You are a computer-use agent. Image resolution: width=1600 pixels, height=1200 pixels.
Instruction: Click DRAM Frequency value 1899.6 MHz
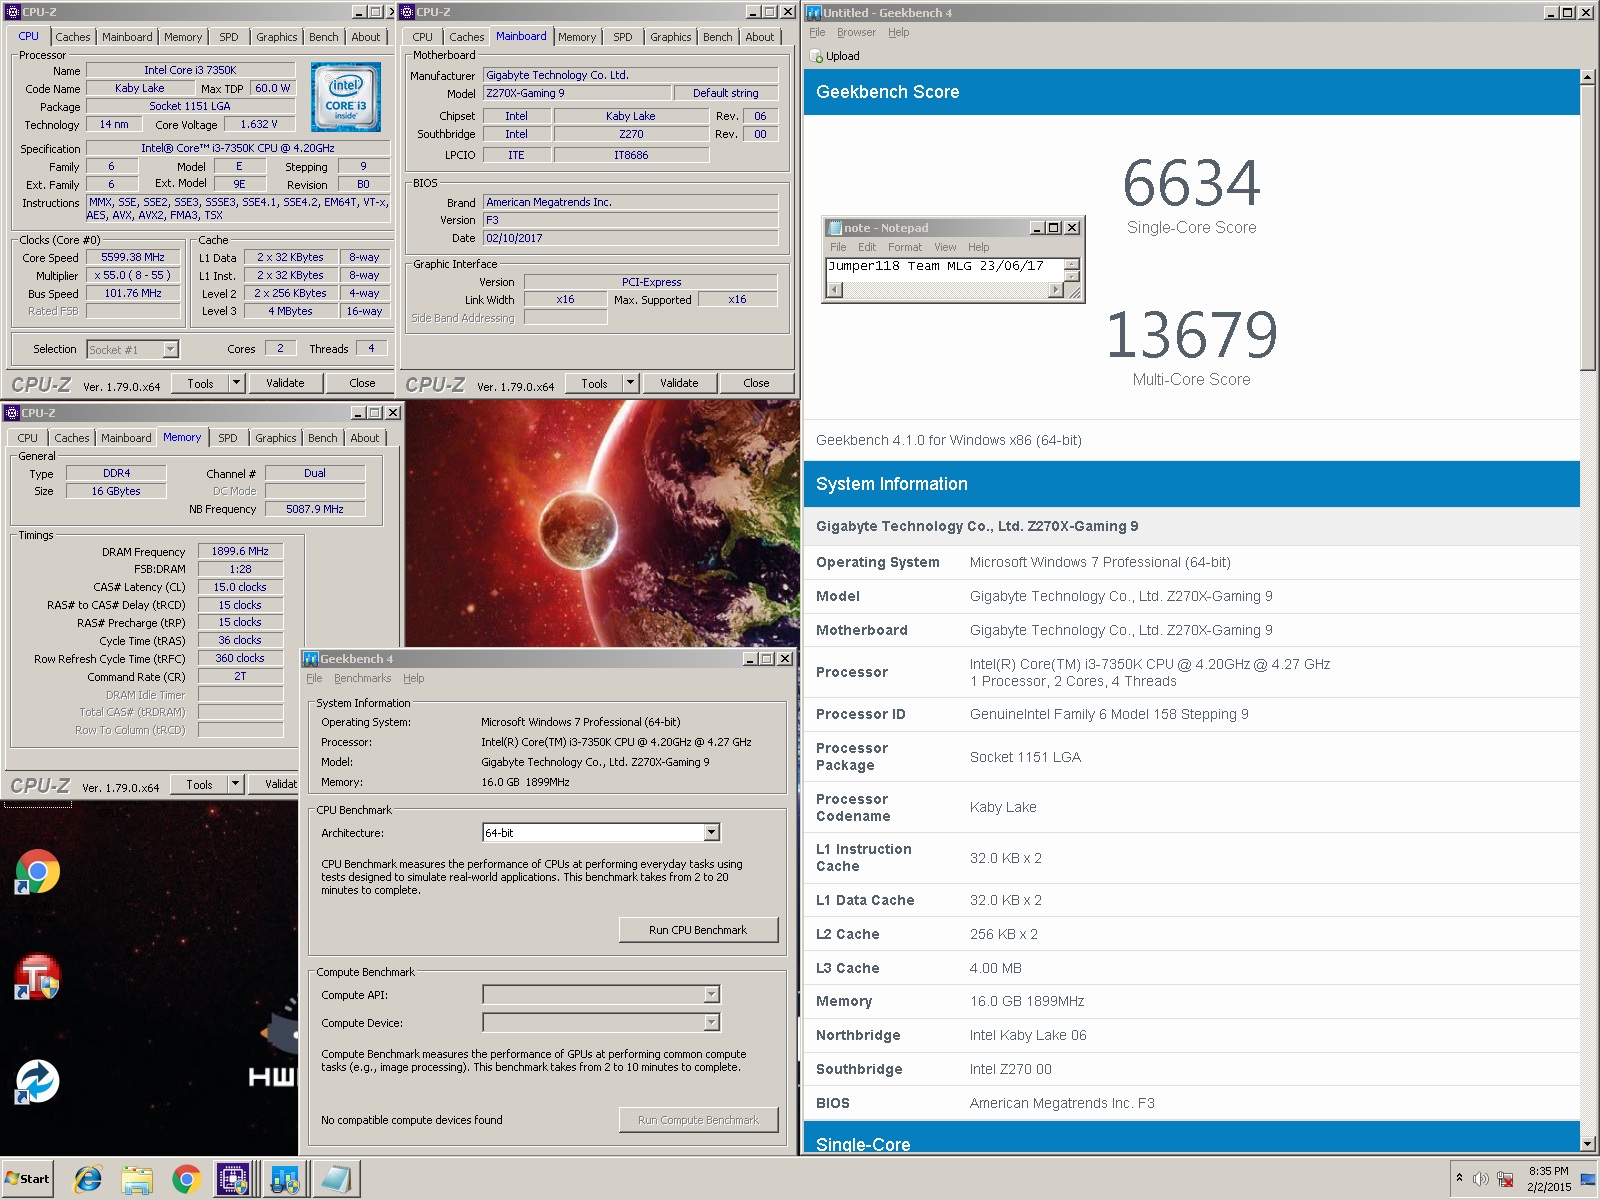240,551
